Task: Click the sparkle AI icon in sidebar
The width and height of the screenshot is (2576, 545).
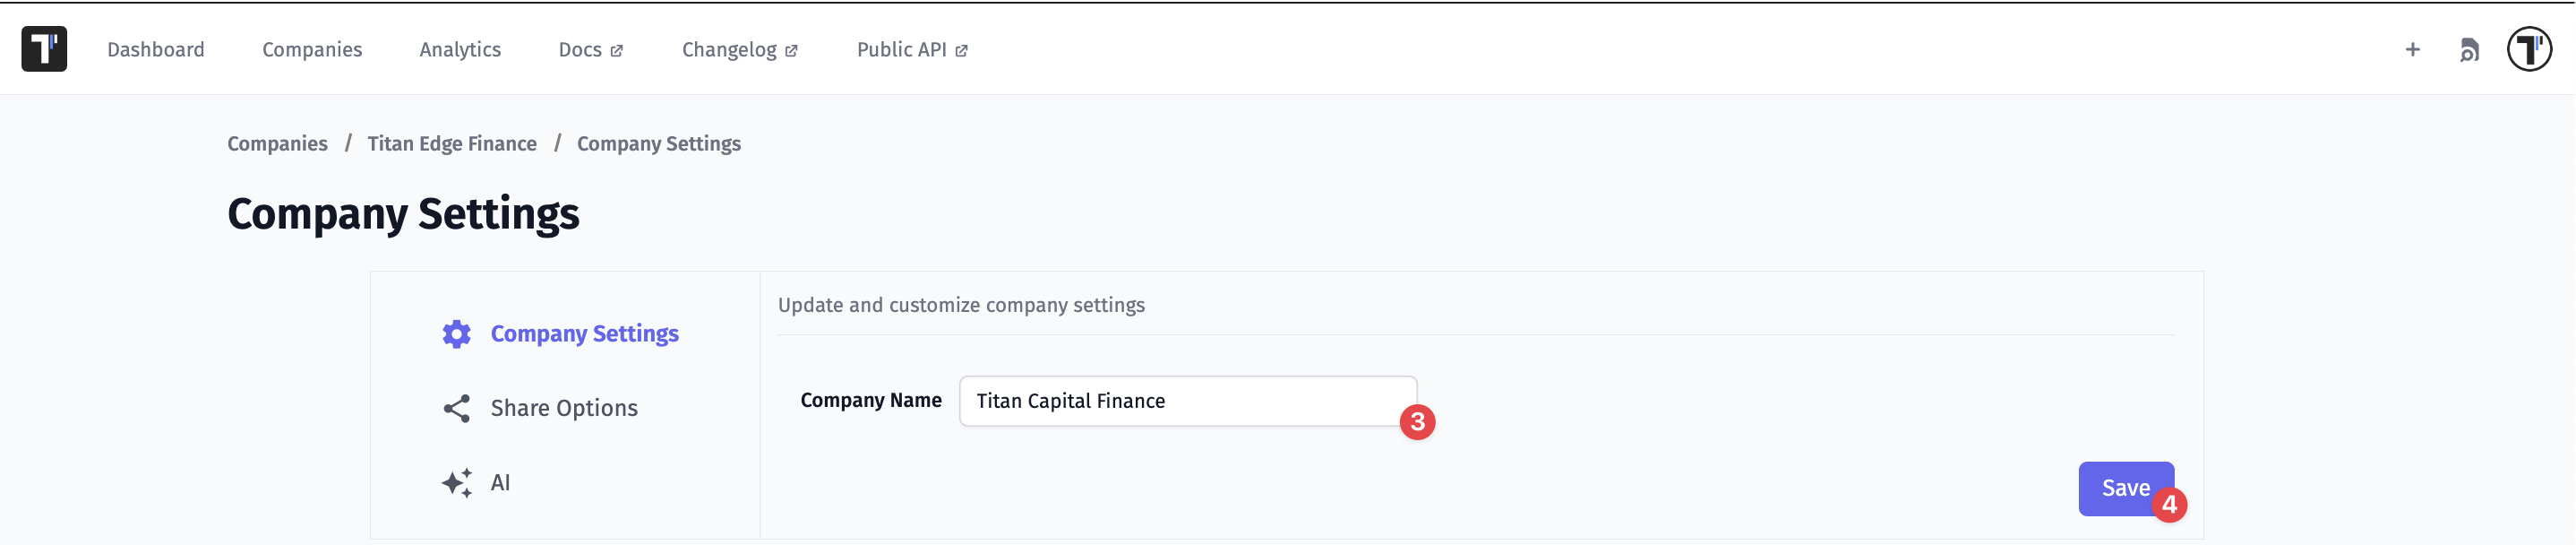Action: pyautogui.click(x=456, y=483)
